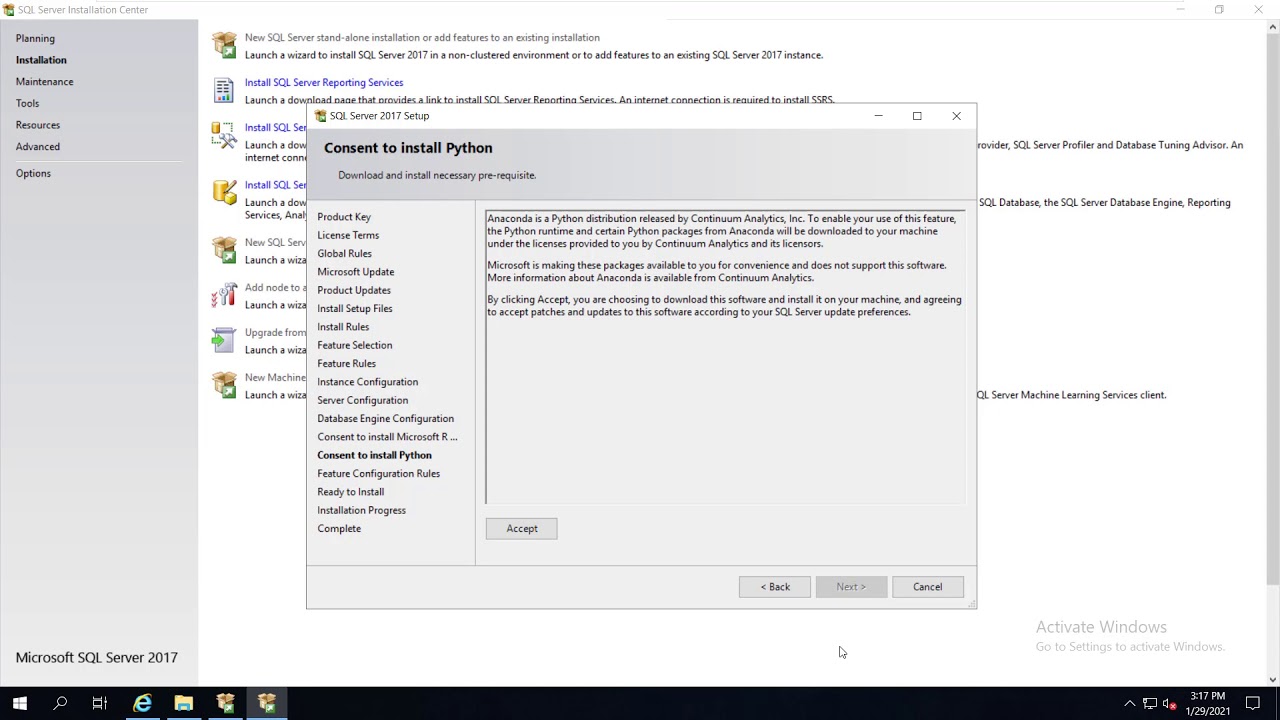The width and height of the screenshot is (1280, 720).
Task: Select Consent to install Python step
Action: pos(374,455)
